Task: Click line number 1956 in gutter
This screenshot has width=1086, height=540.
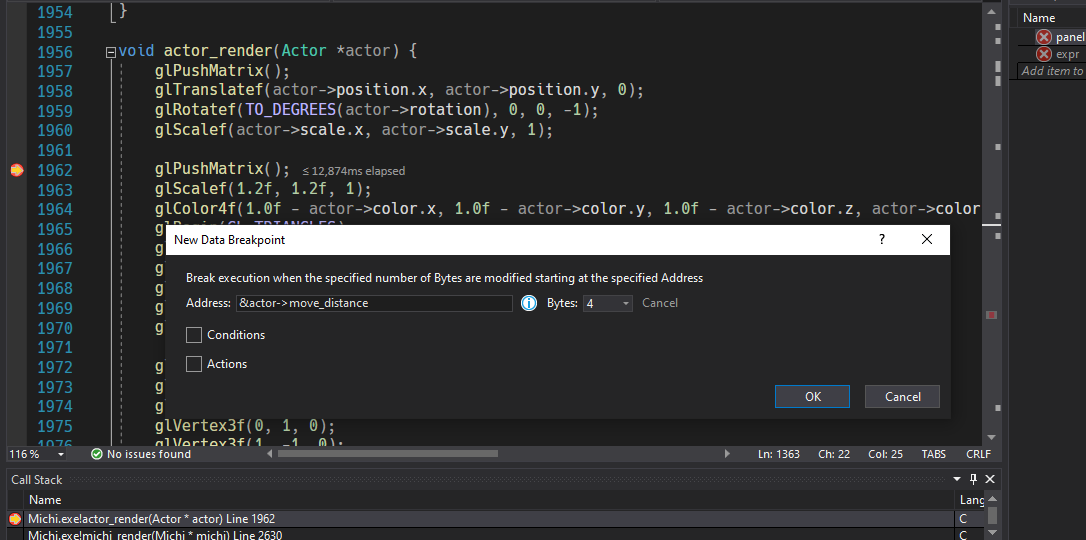Action: tap(55, 52)
